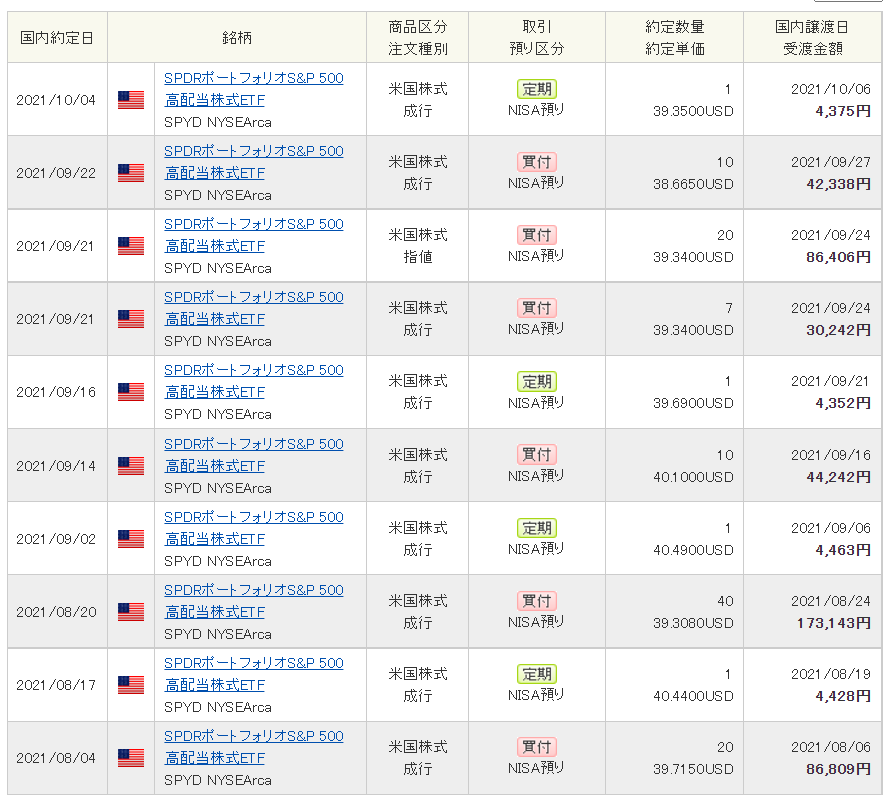The width and height of the screenshot is (888, 799).
Task: Open SPYD ETF link in 2021/08/17 row
Action: point(254,674)
